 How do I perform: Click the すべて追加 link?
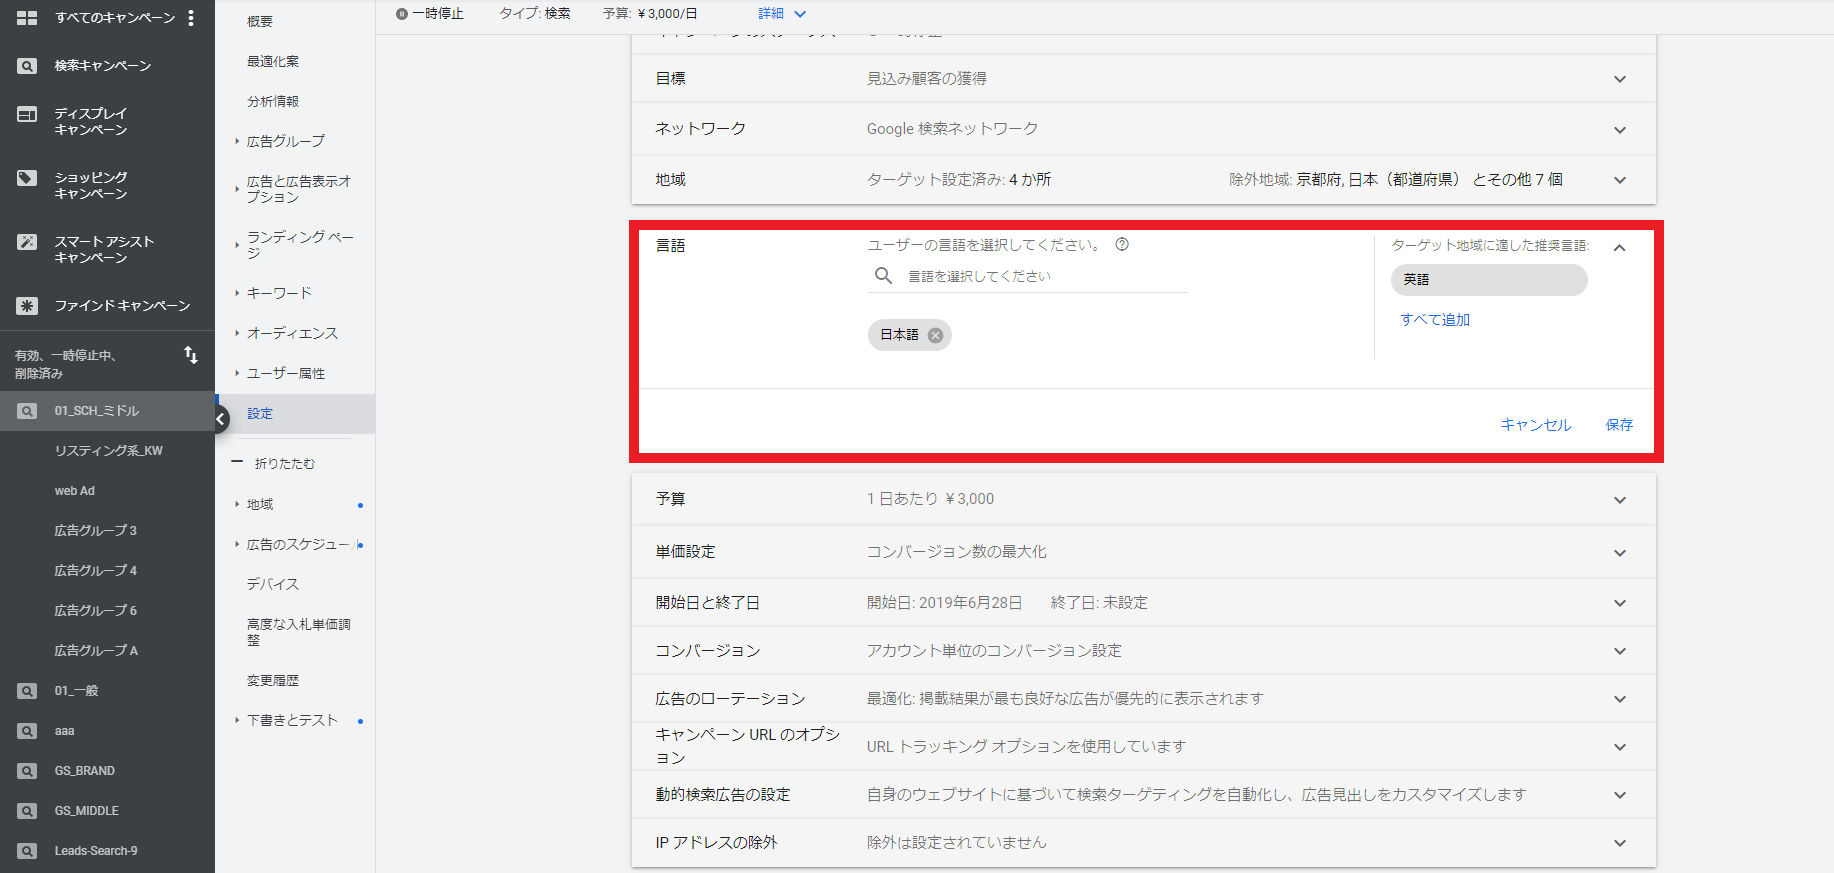1435,320
